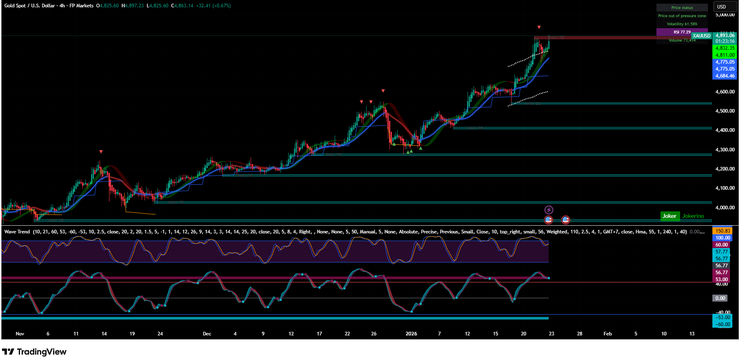This screenshot has width=743, height=364.
Task: Click the Wave Trend indicator title
Action: (17, 232)
